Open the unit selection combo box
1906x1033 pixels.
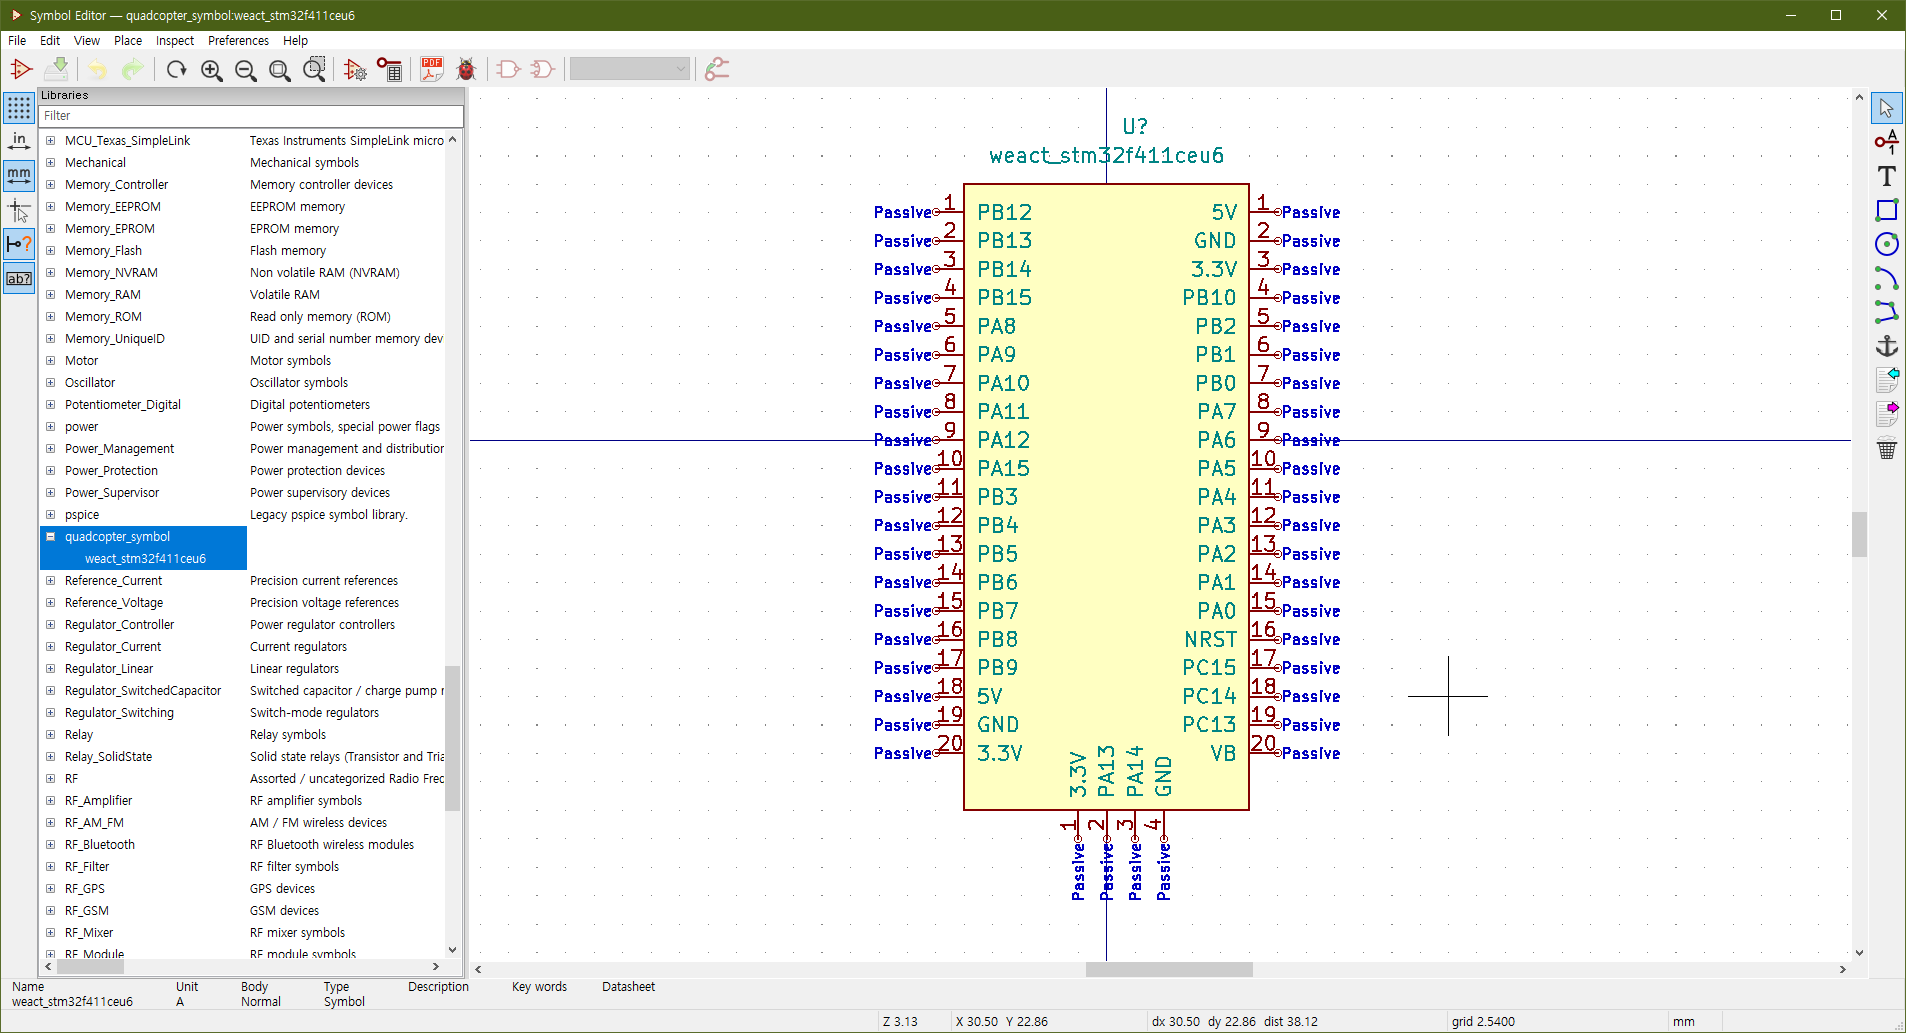[630, 69]
